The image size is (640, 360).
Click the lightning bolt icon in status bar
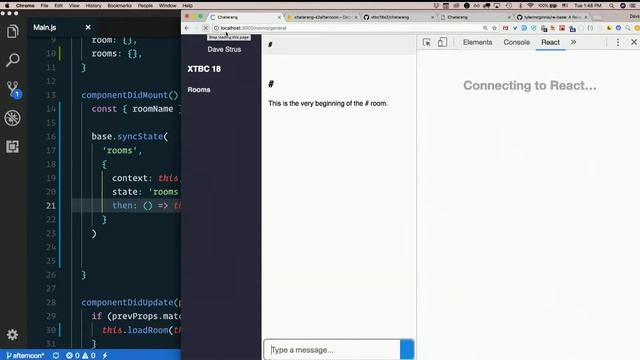105,356
